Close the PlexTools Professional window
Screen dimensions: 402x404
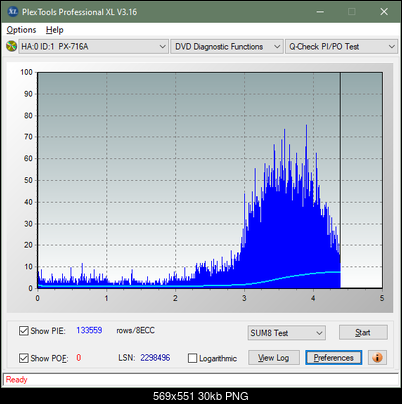tap(384, 12)
